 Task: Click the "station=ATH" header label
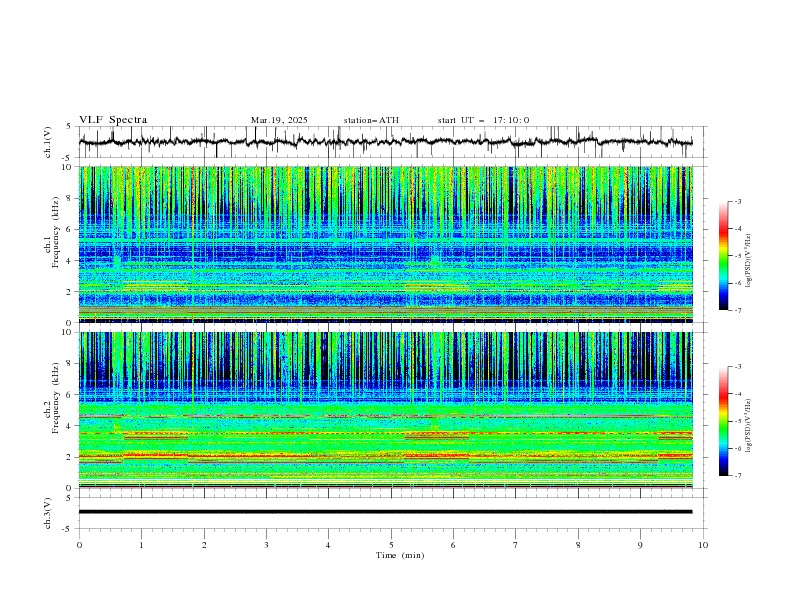pyautogui.click(x=371, y=120)
